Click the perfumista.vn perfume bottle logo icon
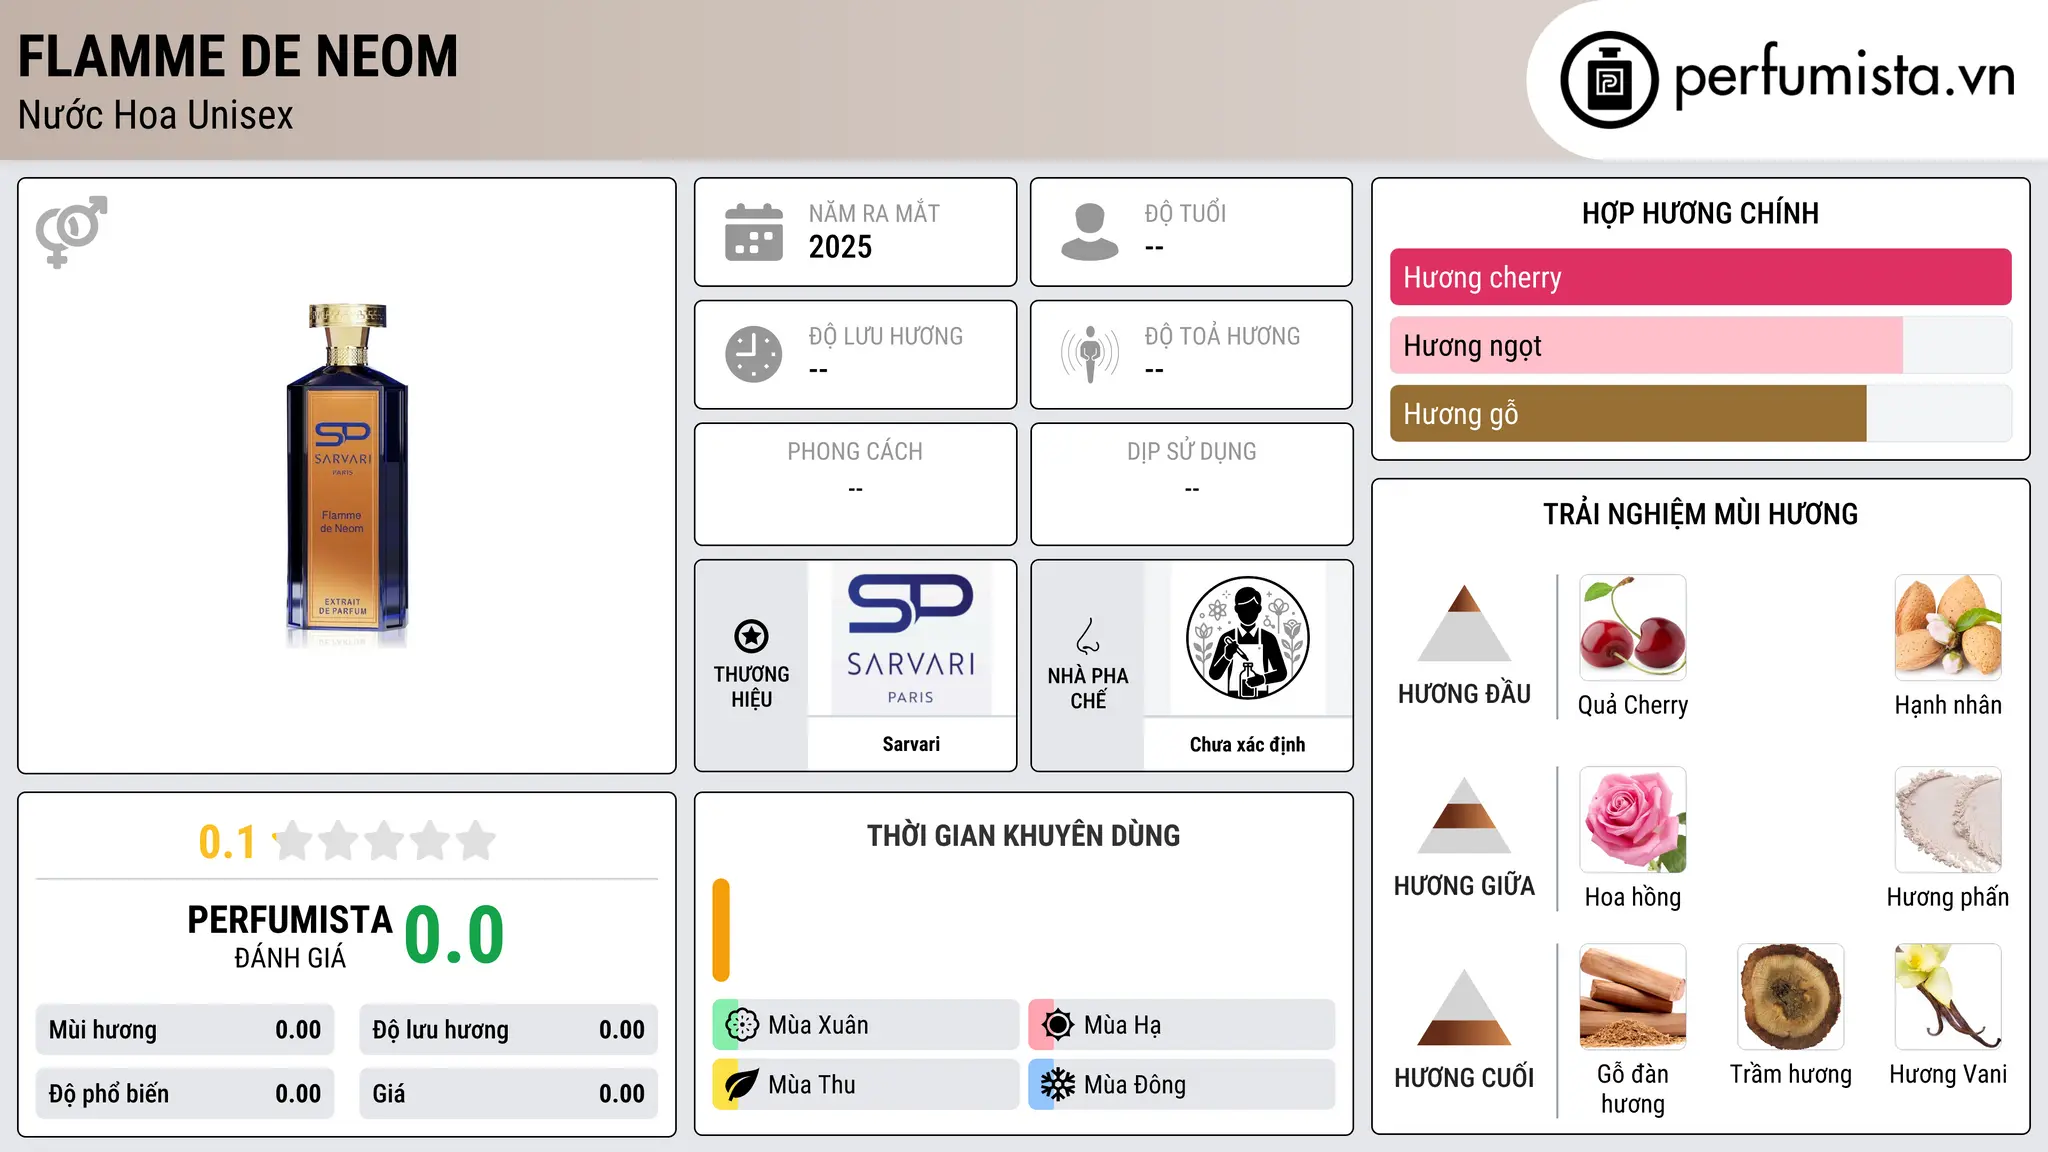The width and height of the screenshot is (2048, 1152). pyautogui.click(x=1609, y=80)
